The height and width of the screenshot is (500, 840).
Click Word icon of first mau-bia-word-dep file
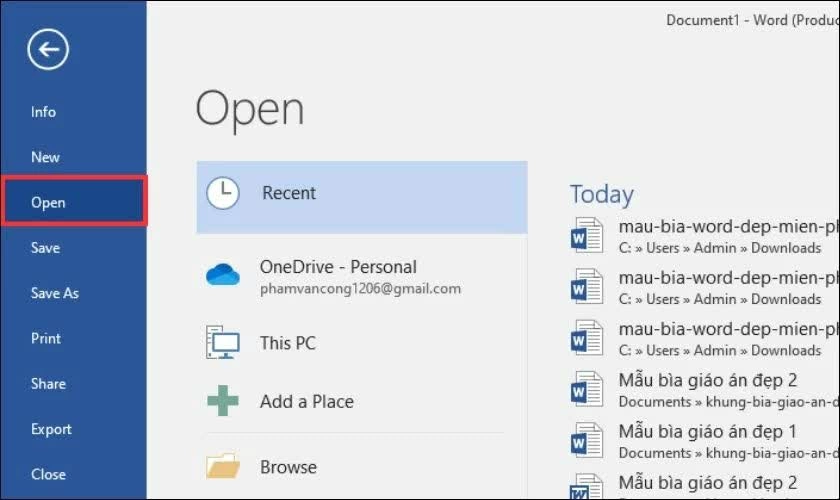tap(587, 235)
